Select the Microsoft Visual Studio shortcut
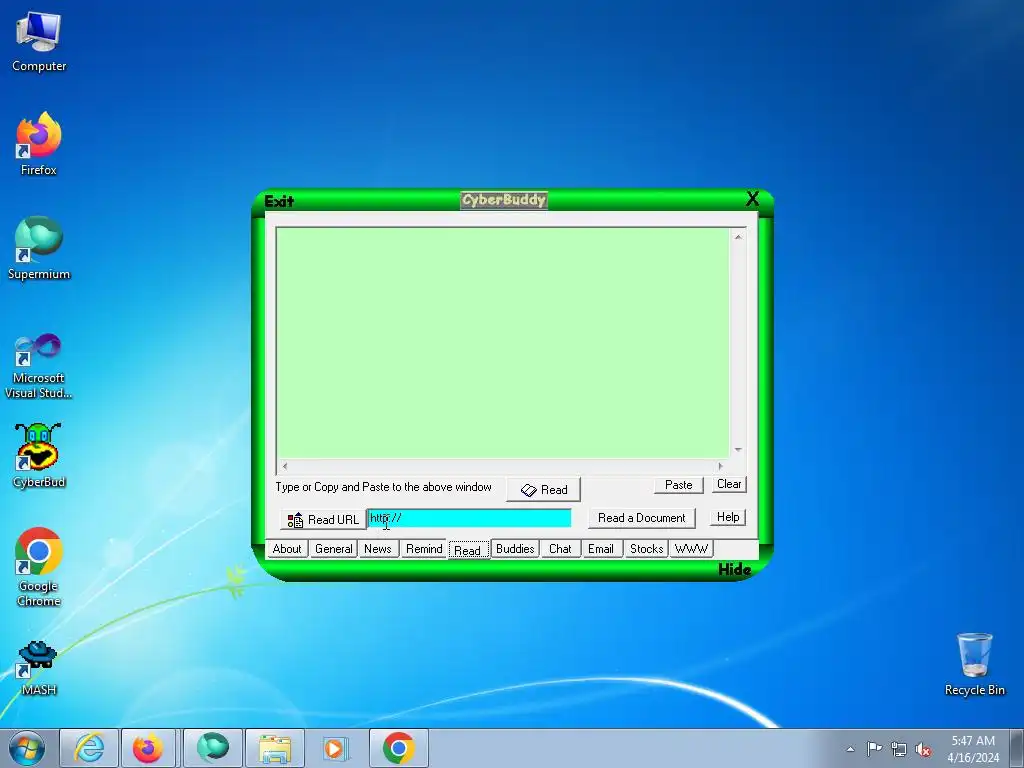 39,366
